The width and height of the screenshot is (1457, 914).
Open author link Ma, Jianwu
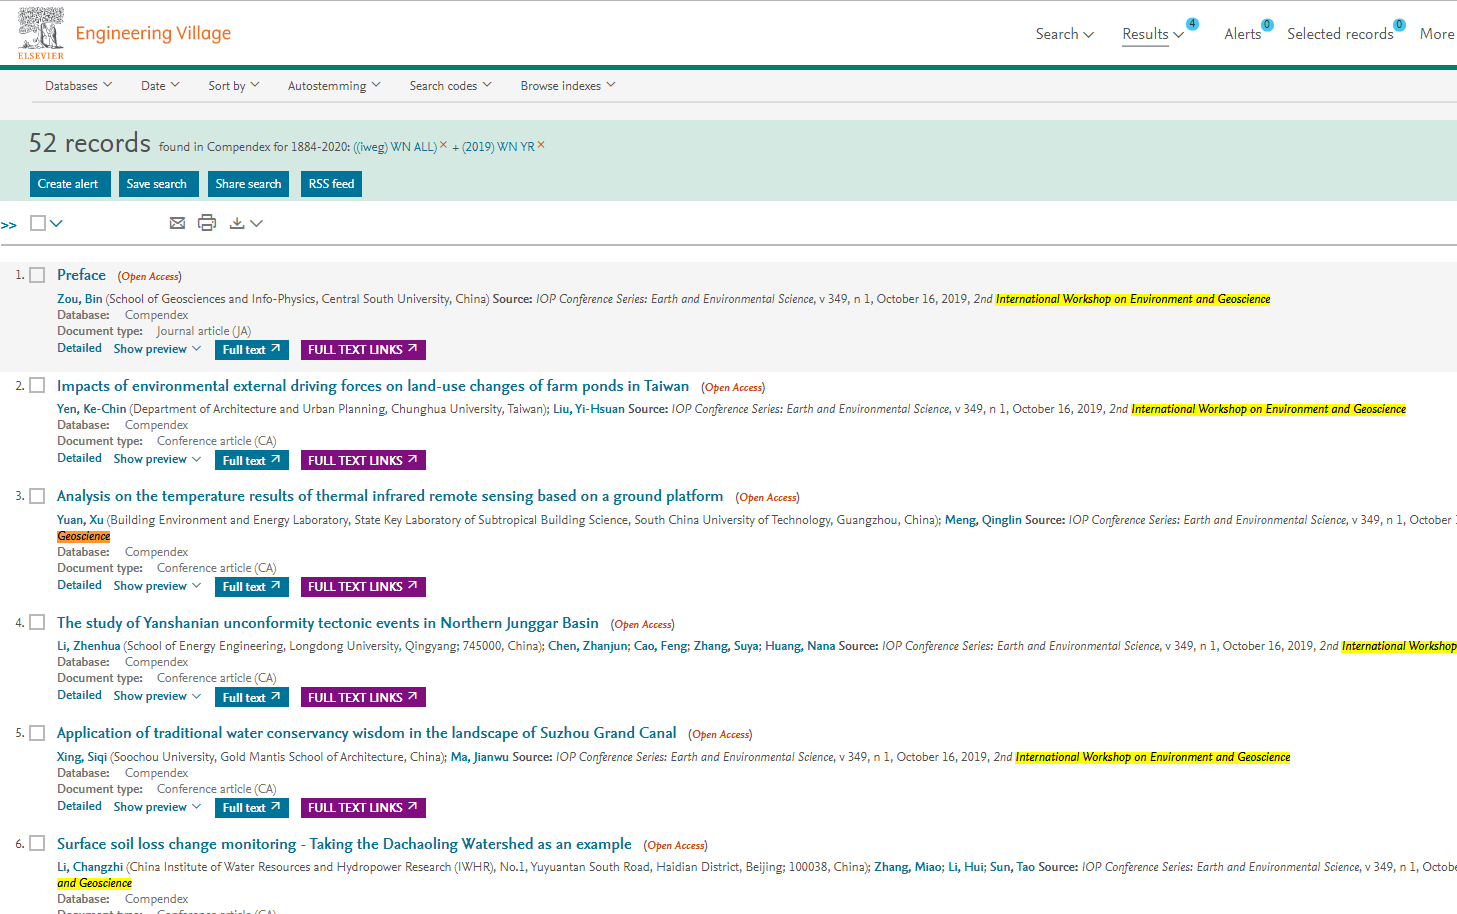click(480, 757)
